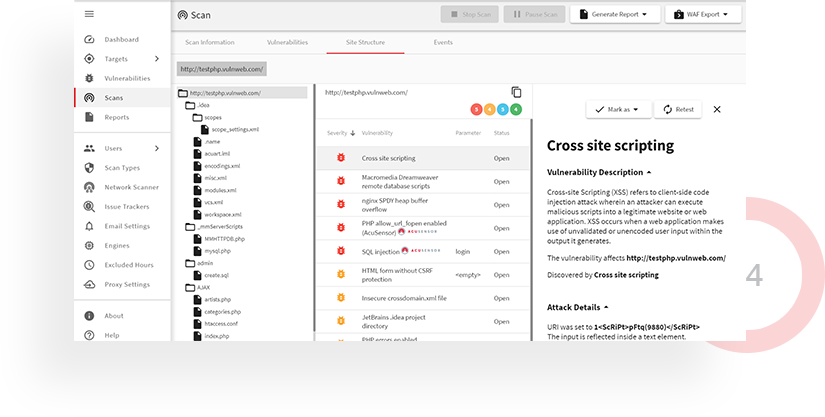Open HTML form without CSRF protection row
This screenshot has width=825, height=417.
point(422,274)
